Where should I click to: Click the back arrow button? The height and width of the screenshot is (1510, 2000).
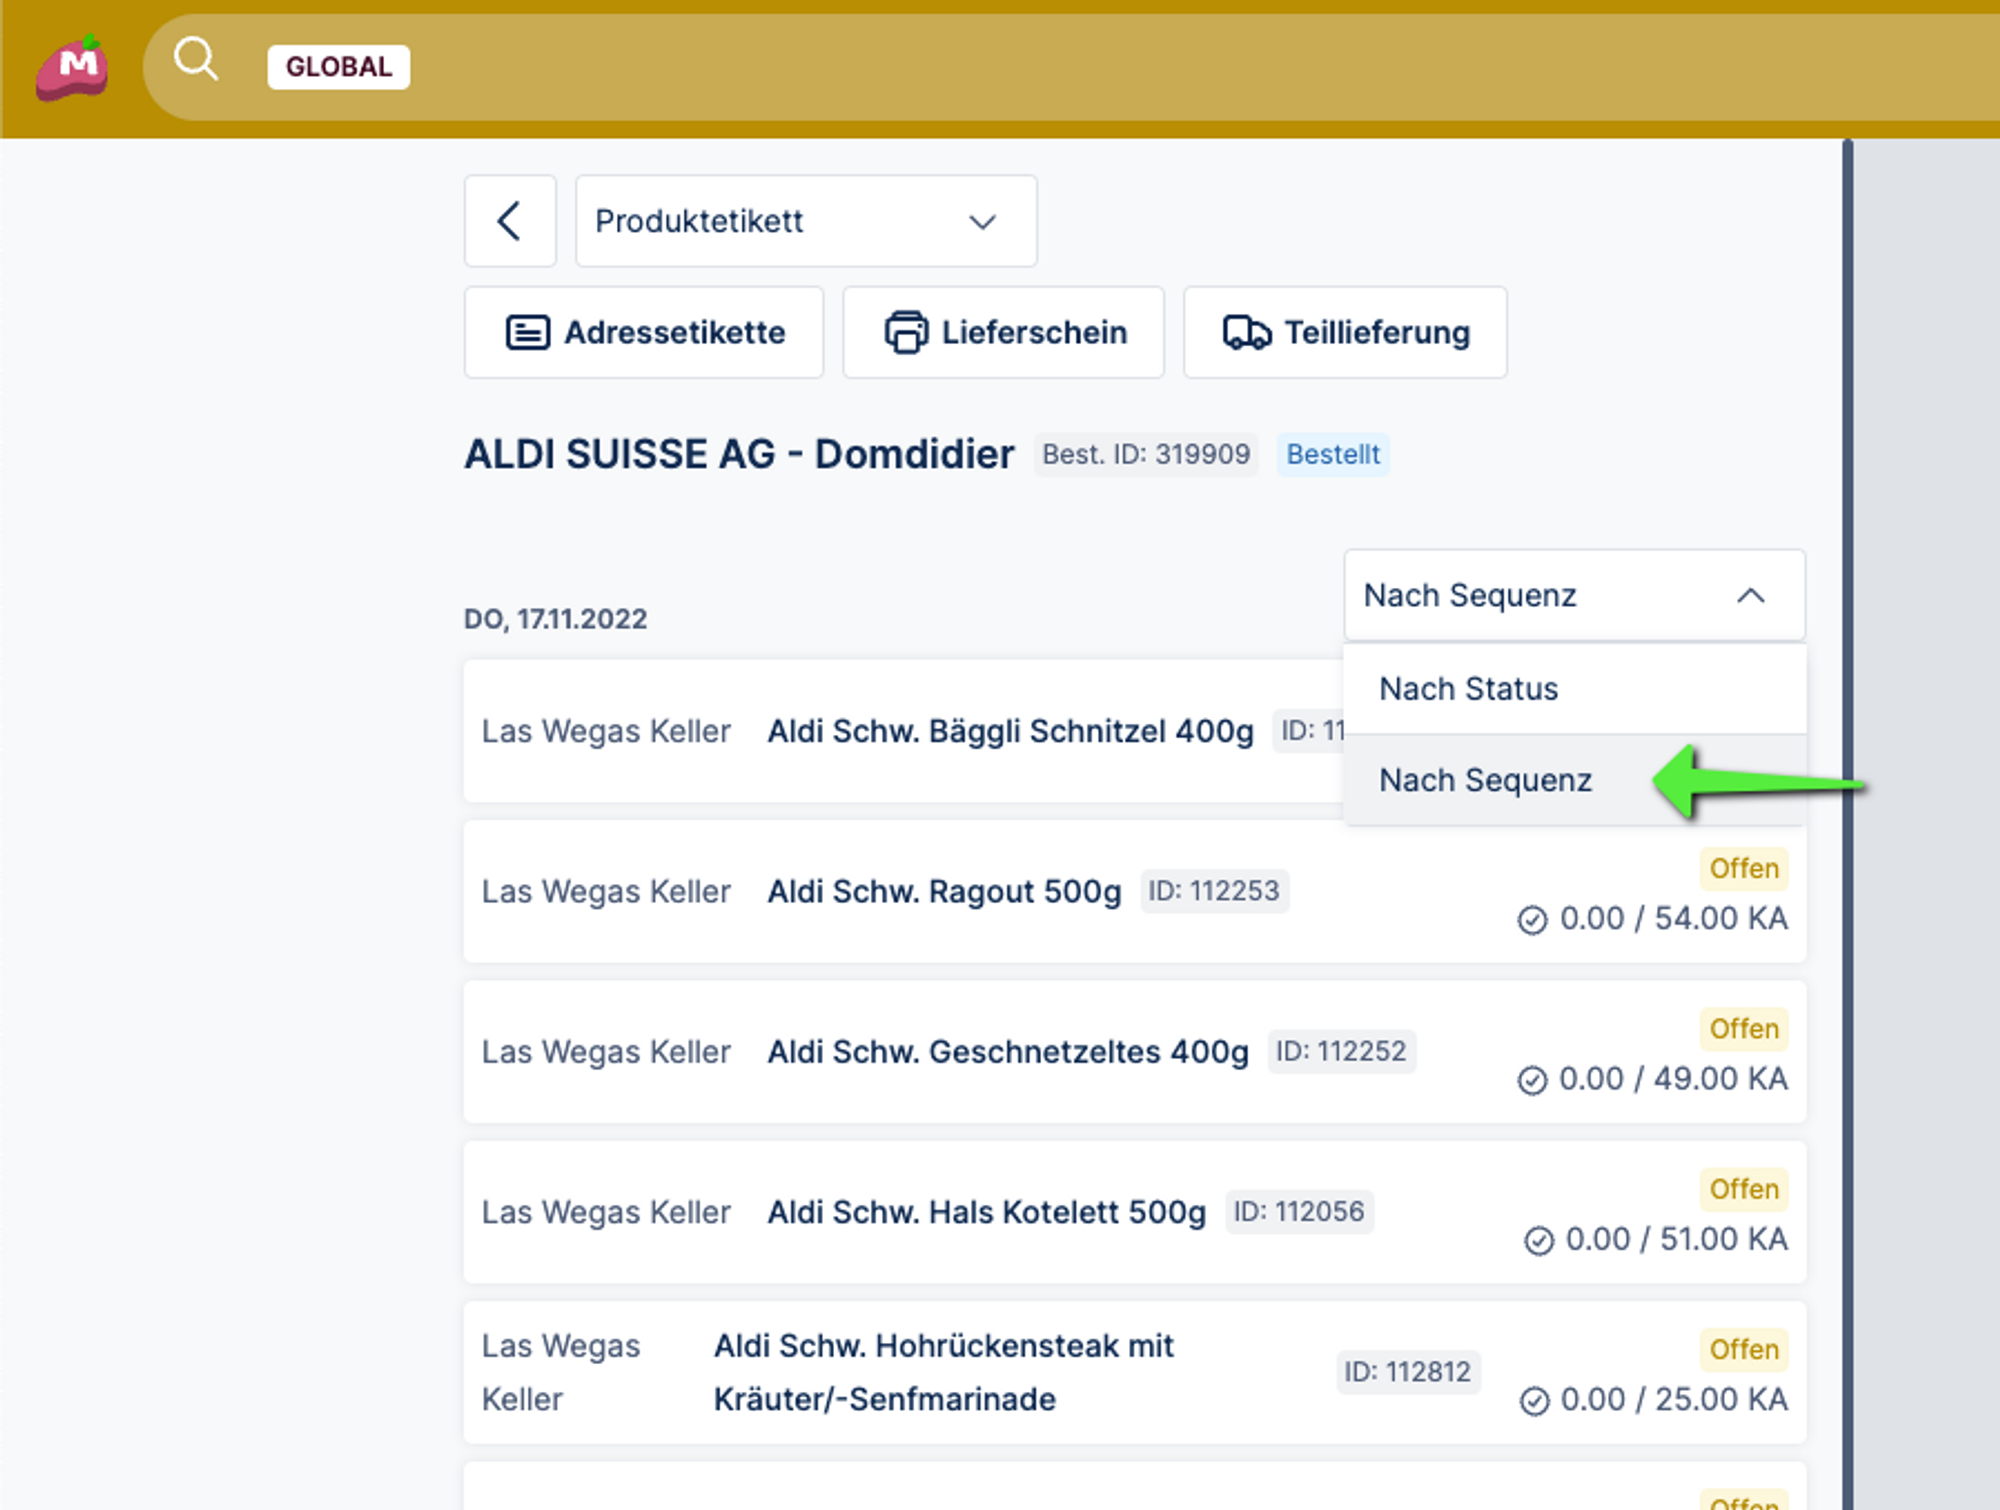(x=510, y=221)
